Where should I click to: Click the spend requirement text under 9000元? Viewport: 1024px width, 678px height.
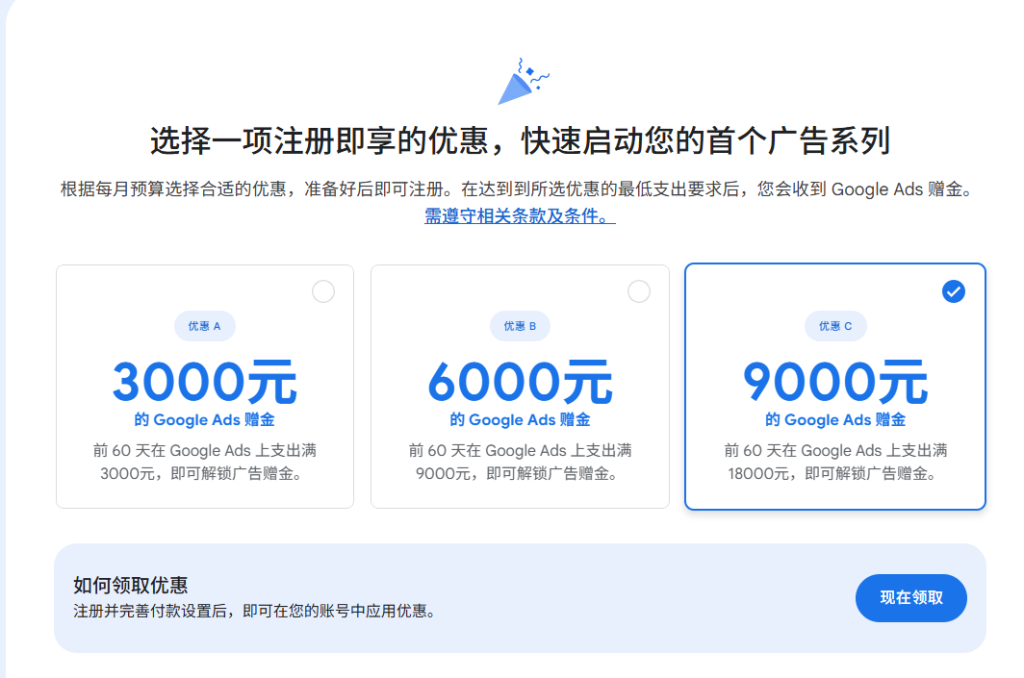pos(835,462)
